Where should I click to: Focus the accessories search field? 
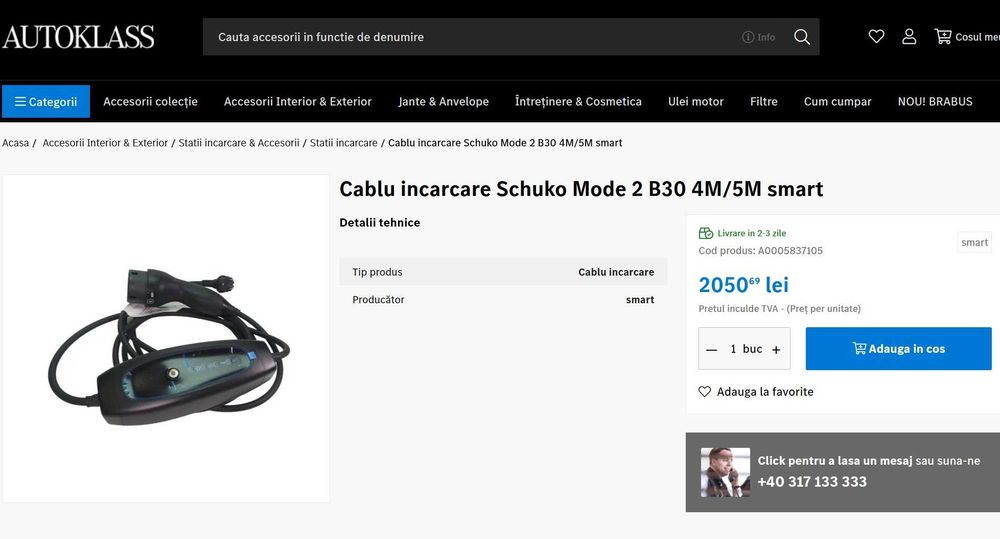pos(470,37)
